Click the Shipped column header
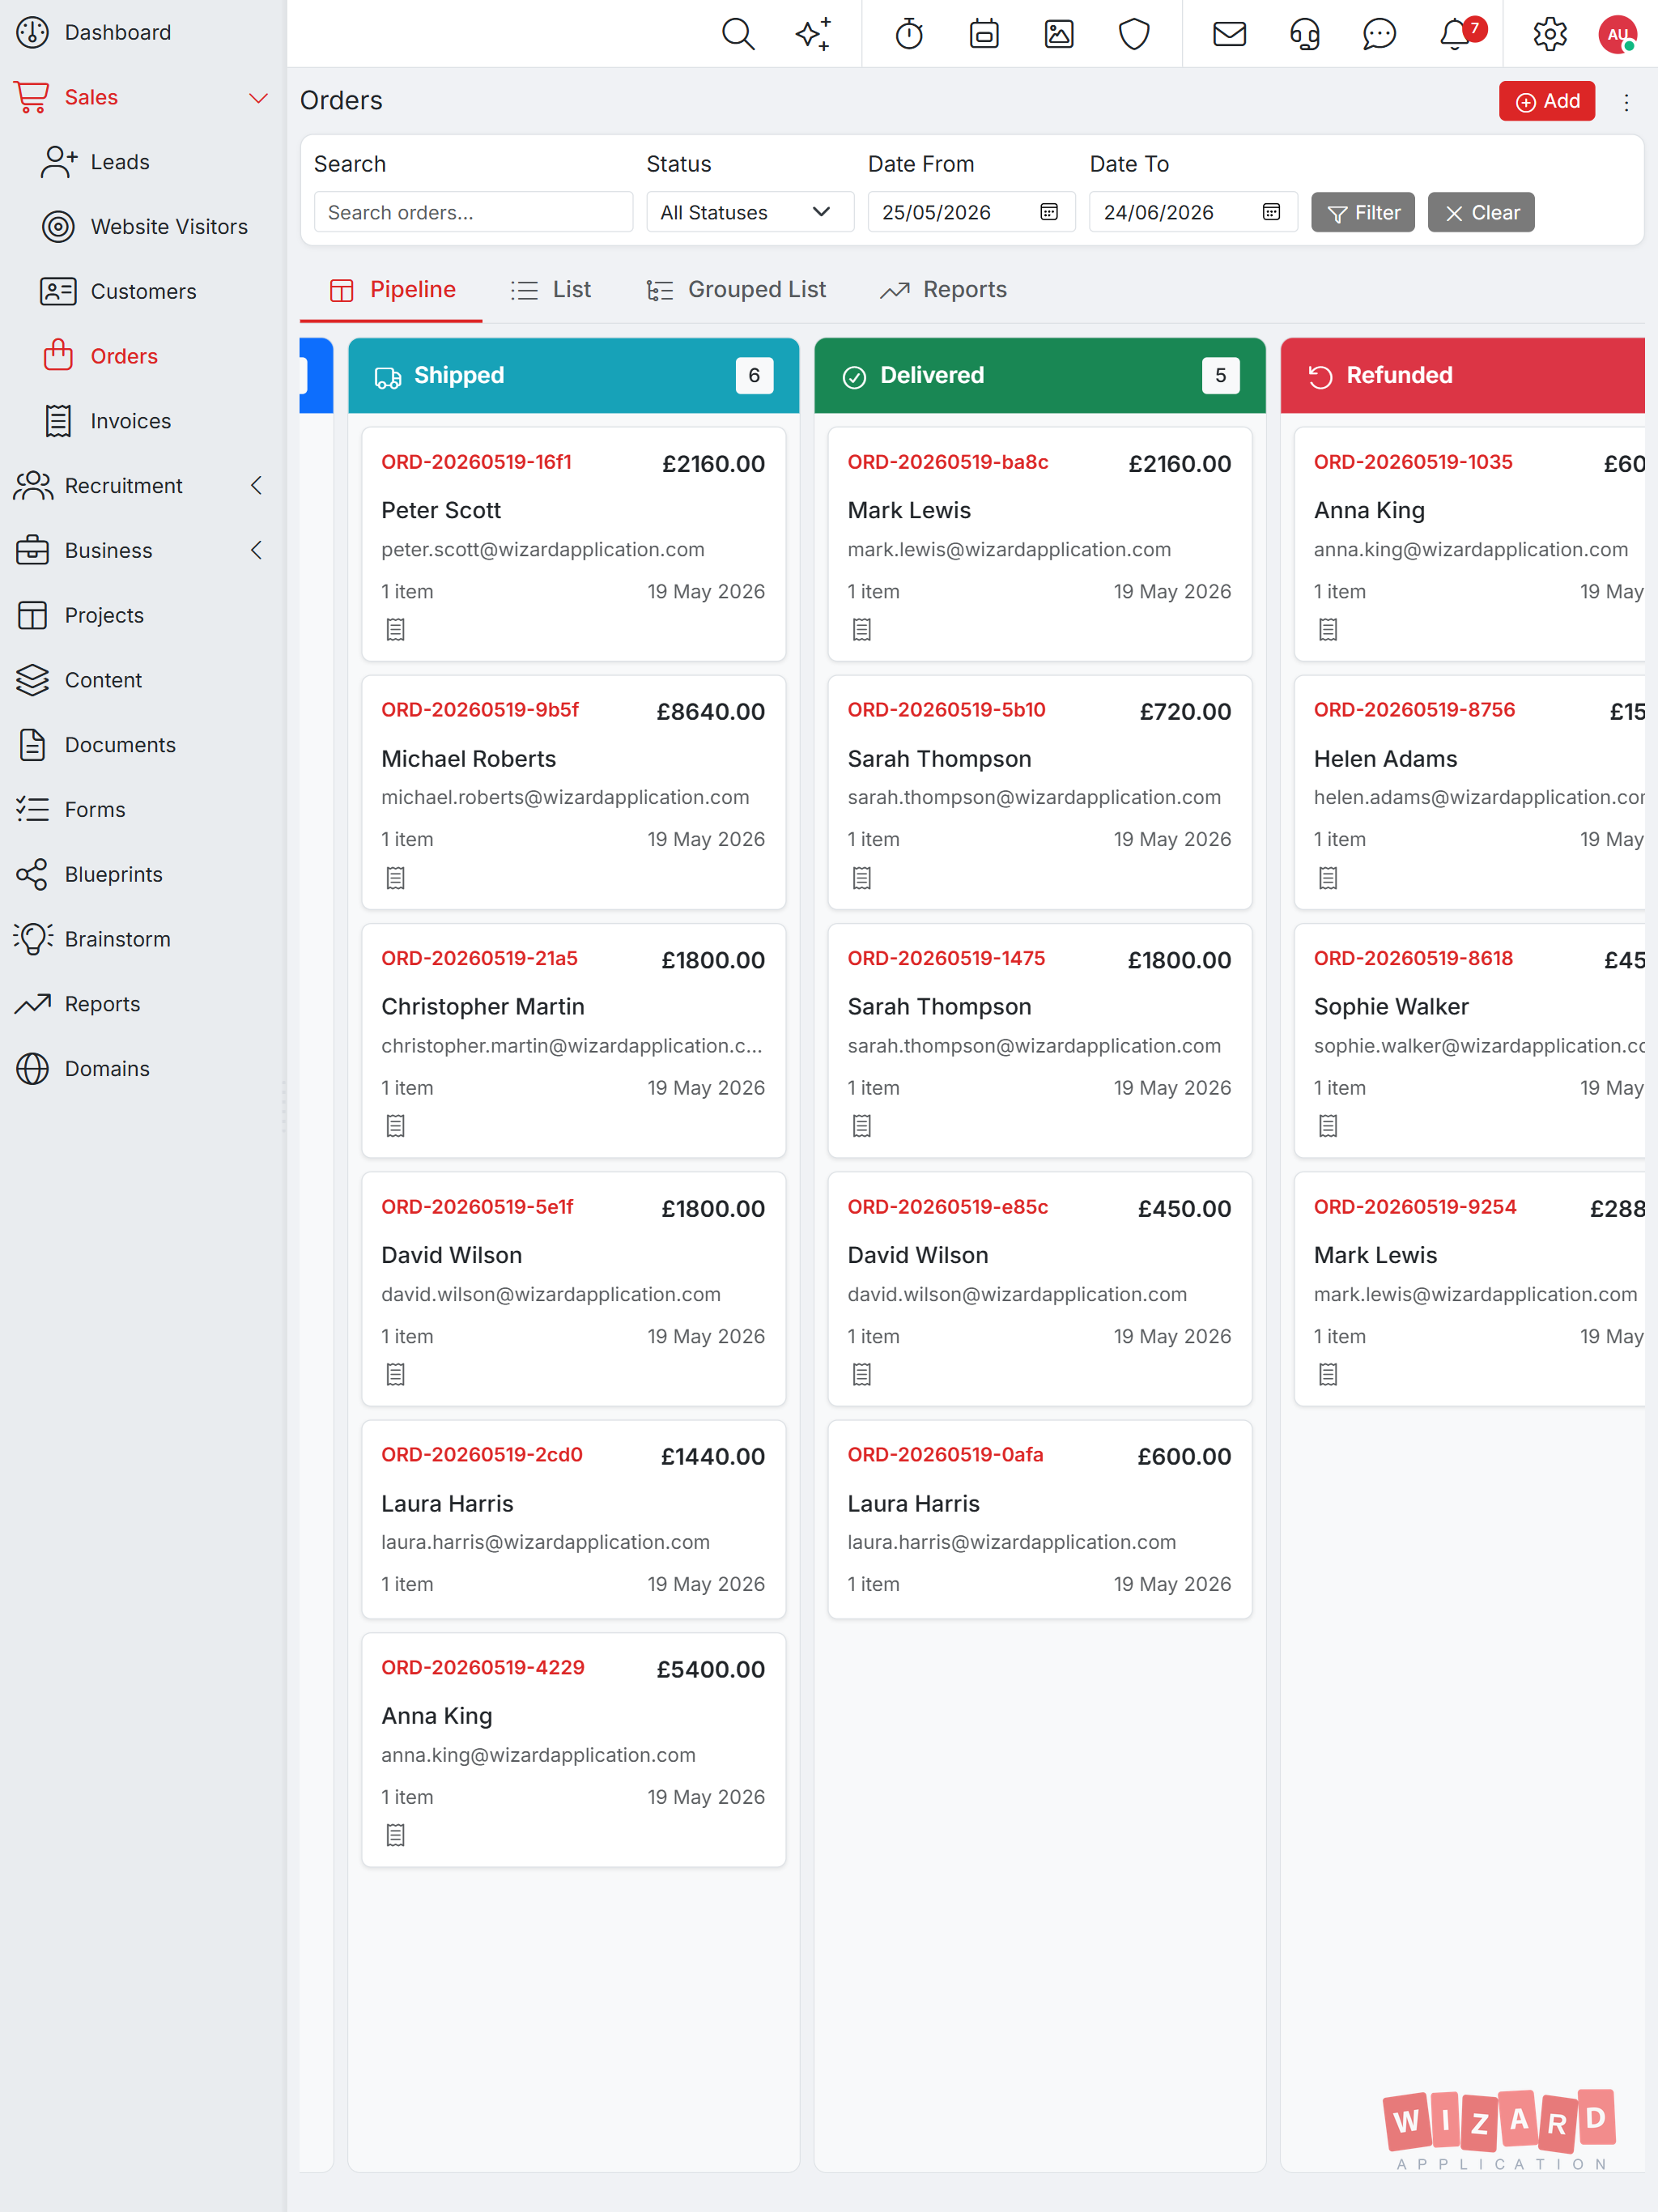 coord(573,376)
